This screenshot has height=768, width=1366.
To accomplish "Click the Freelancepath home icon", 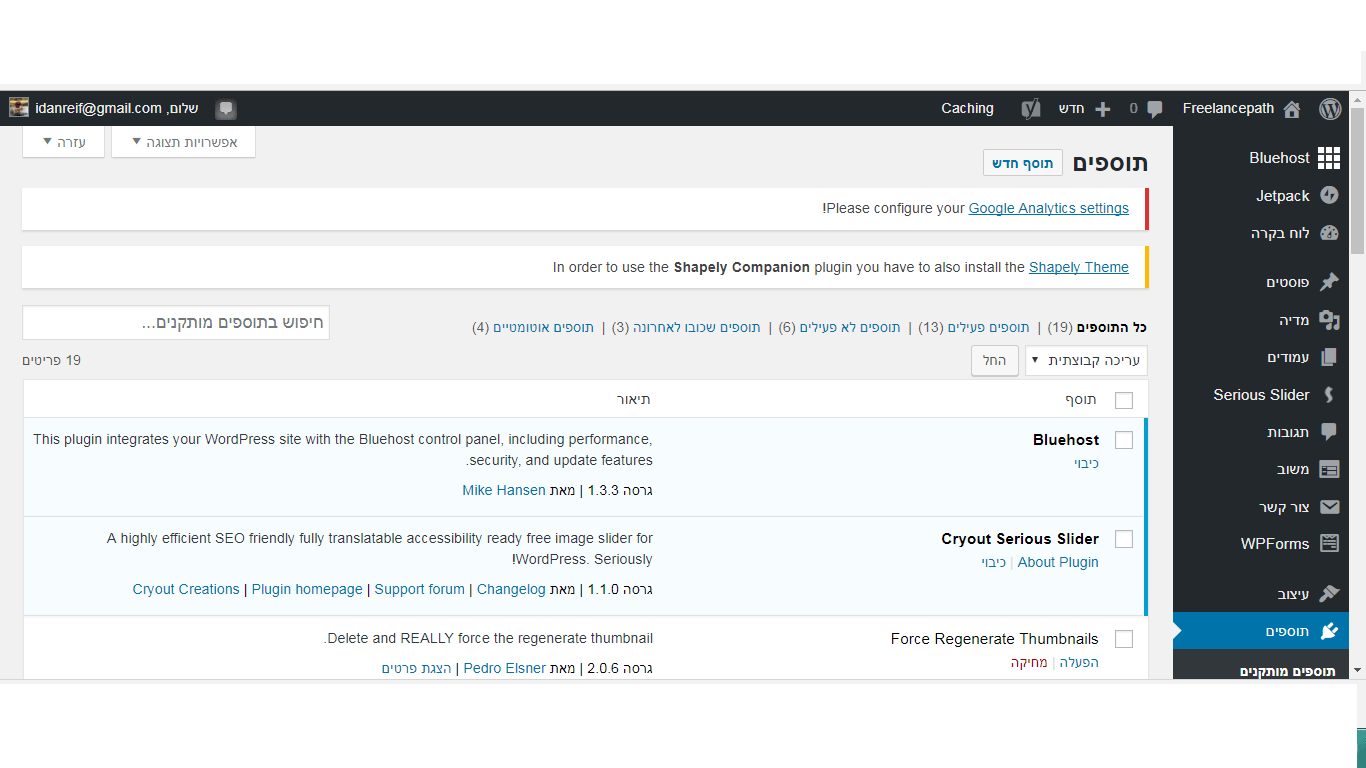I will tap(1292, 109).
